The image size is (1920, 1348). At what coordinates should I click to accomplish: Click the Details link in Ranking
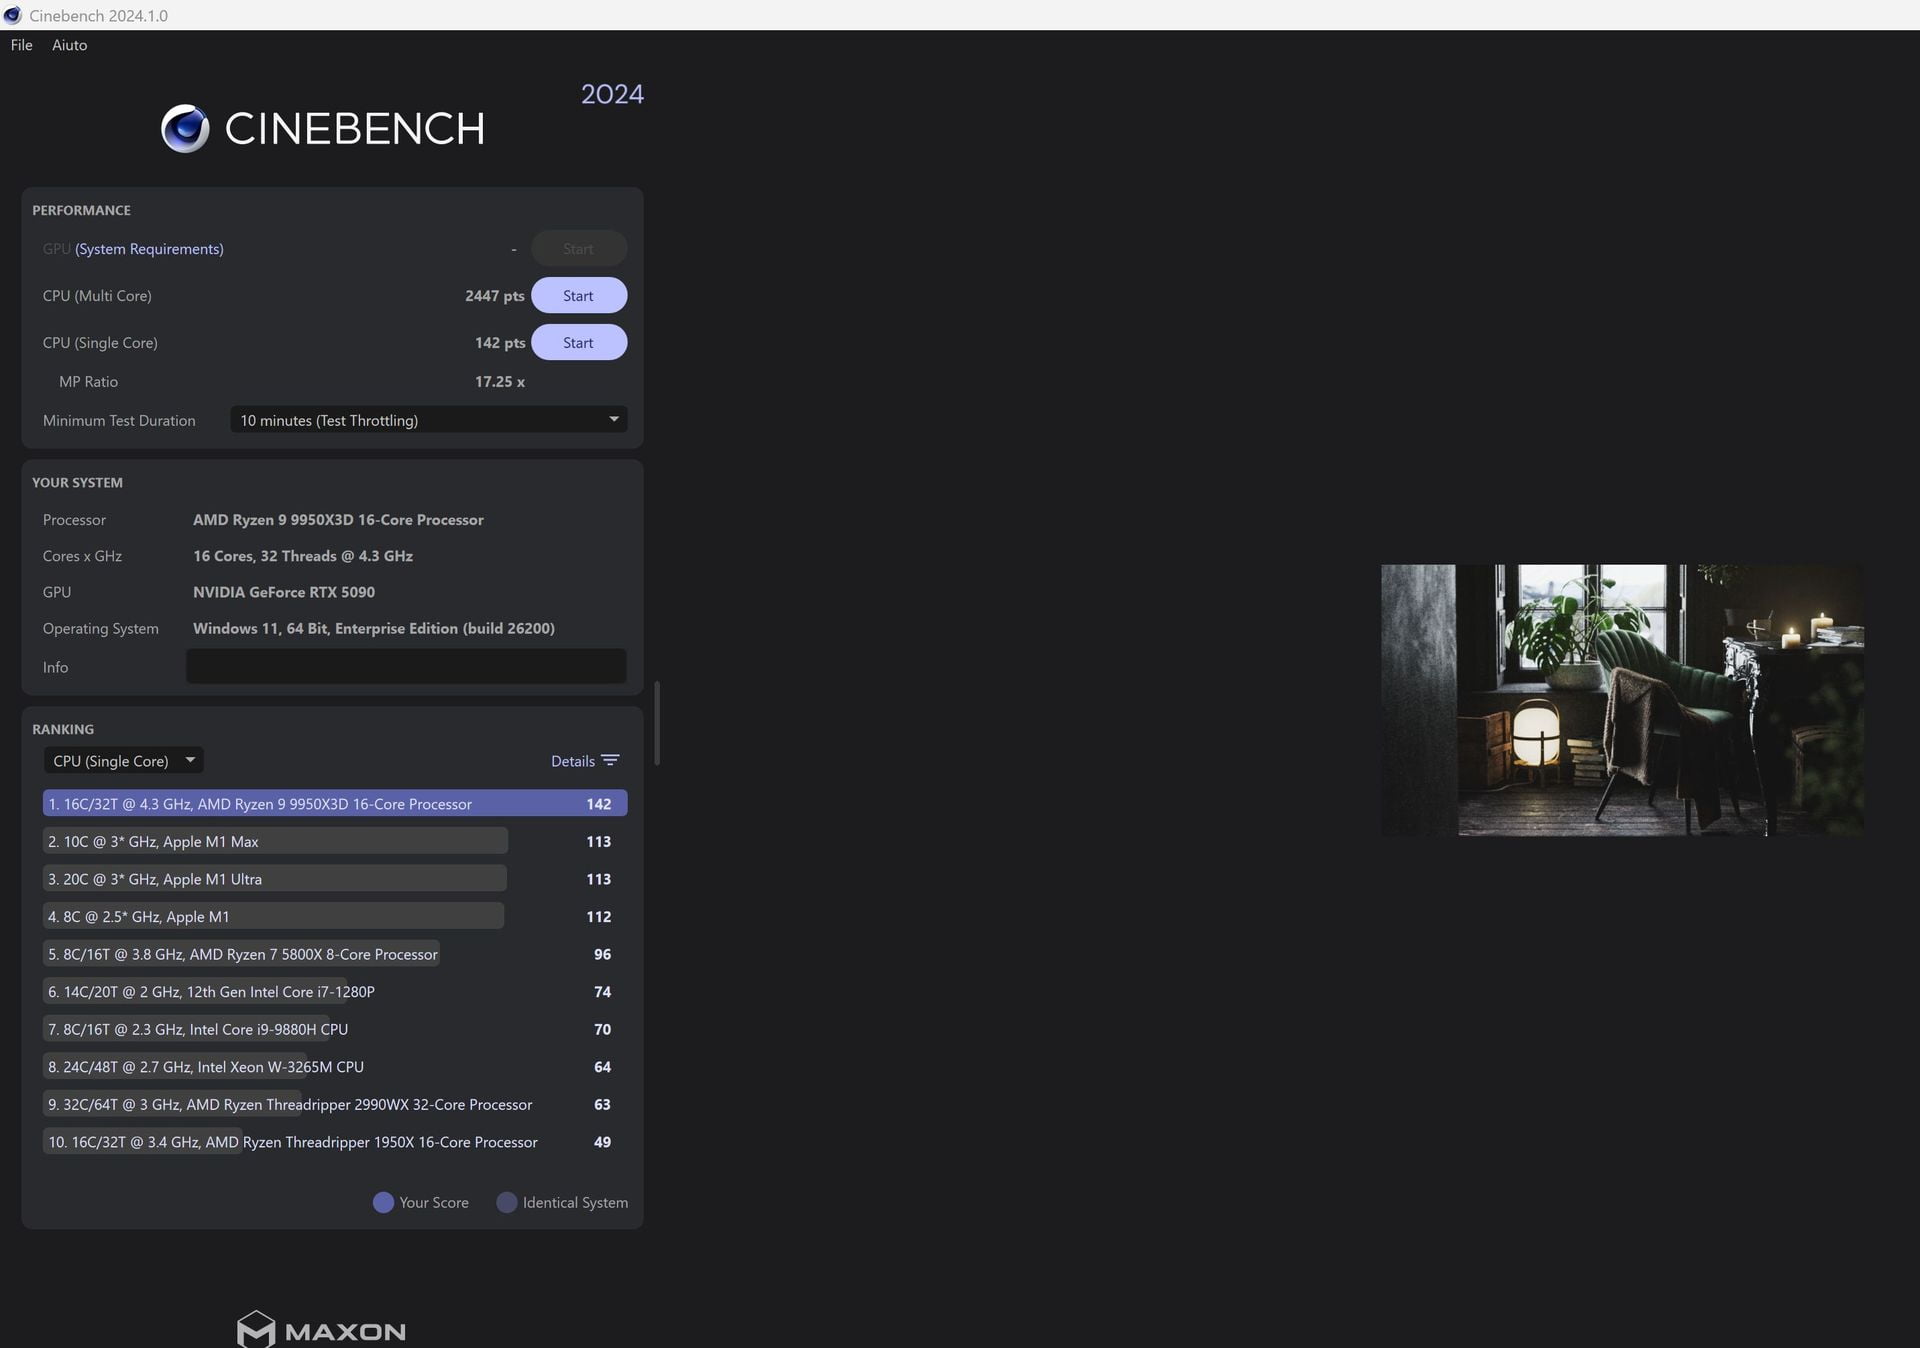pyautogui.click(x=573, y=761)
